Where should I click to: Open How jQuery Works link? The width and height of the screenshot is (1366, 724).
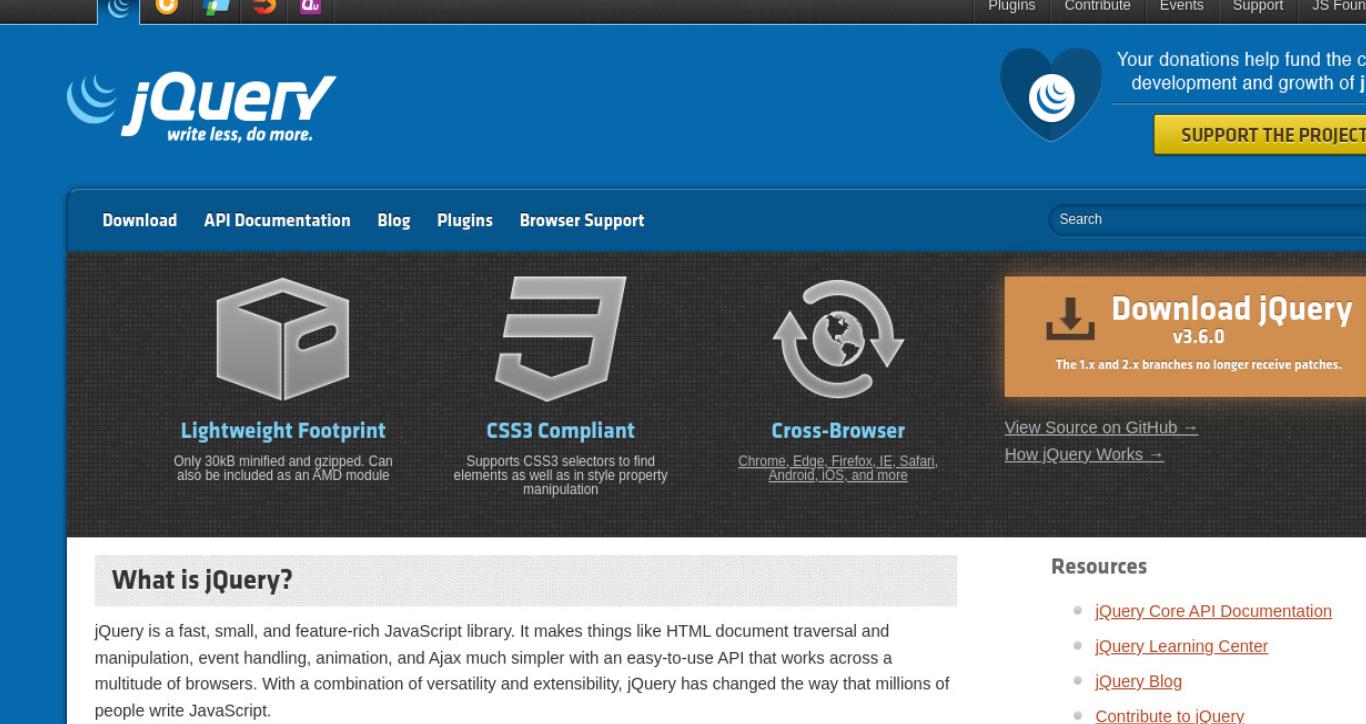coord(1084,454)
